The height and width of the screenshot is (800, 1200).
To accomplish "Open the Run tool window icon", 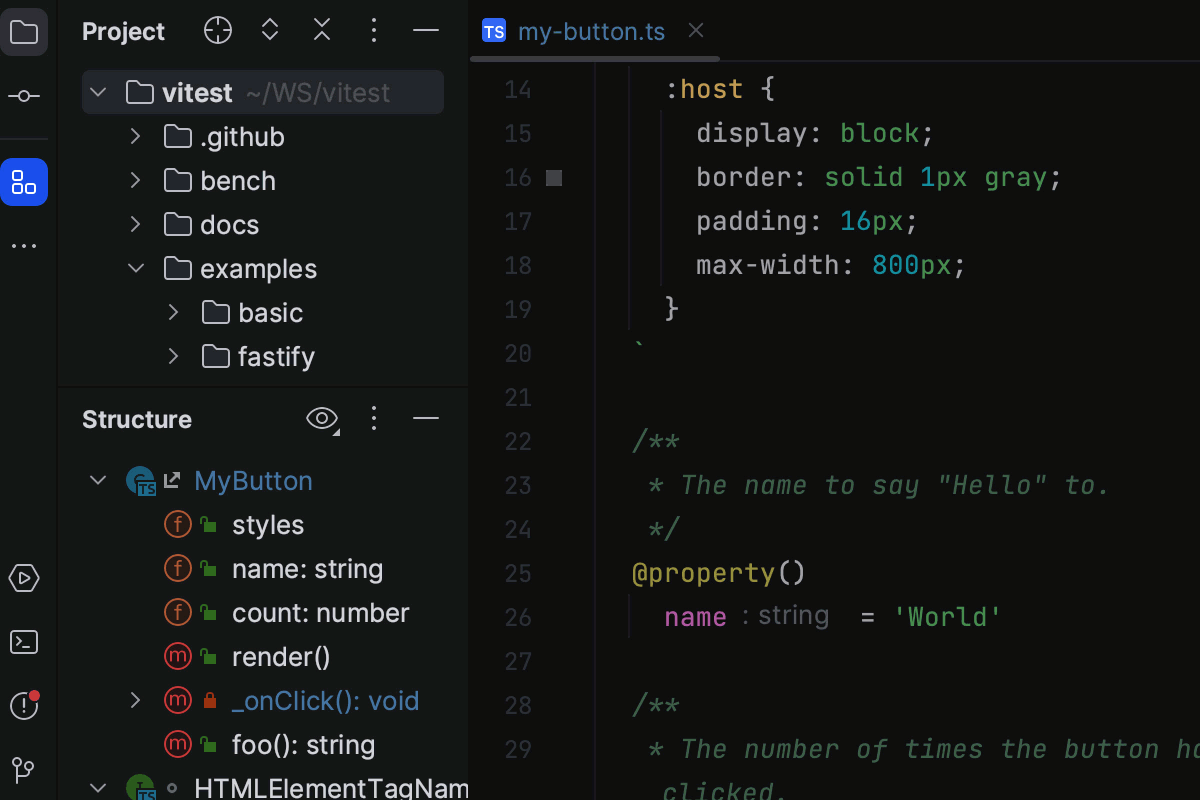I will 24,578.
